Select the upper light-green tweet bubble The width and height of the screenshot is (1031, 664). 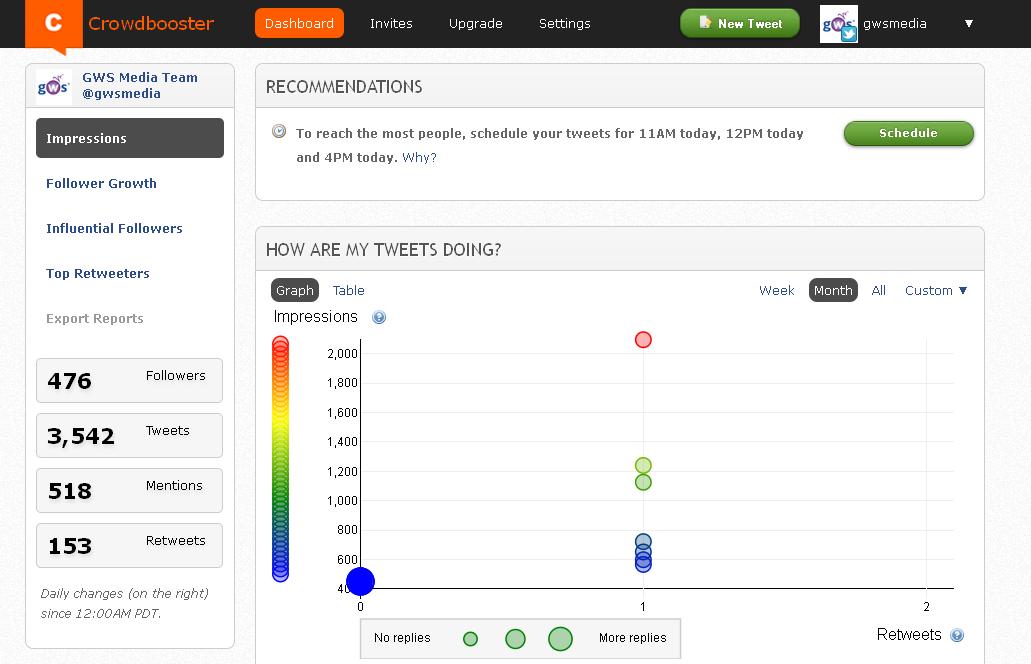pyautogui.click(x=643, y=465)
